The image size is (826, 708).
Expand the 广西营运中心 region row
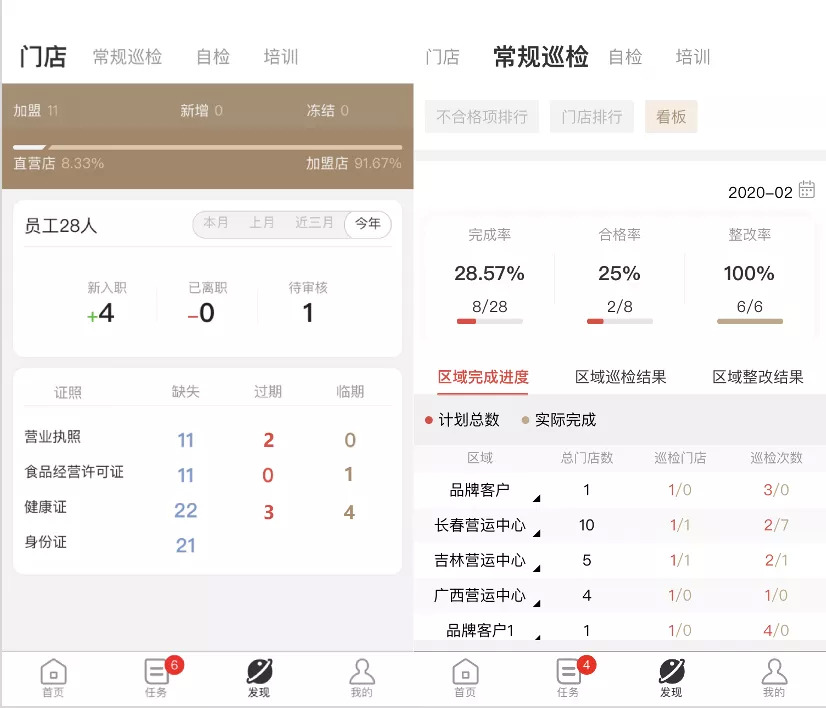536,603
